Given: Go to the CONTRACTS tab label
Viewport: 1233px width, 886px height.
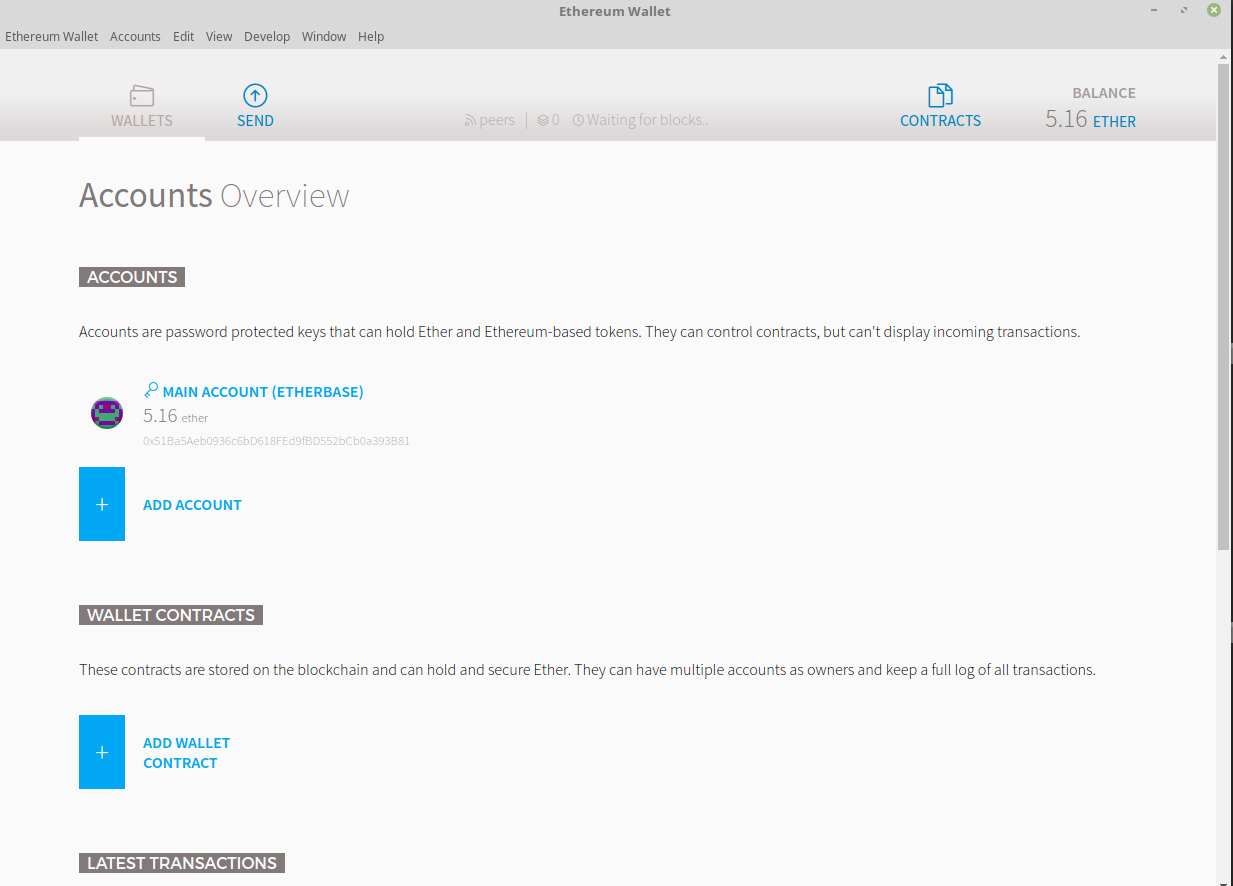Looking at the screenshot, I should [940, 121].
